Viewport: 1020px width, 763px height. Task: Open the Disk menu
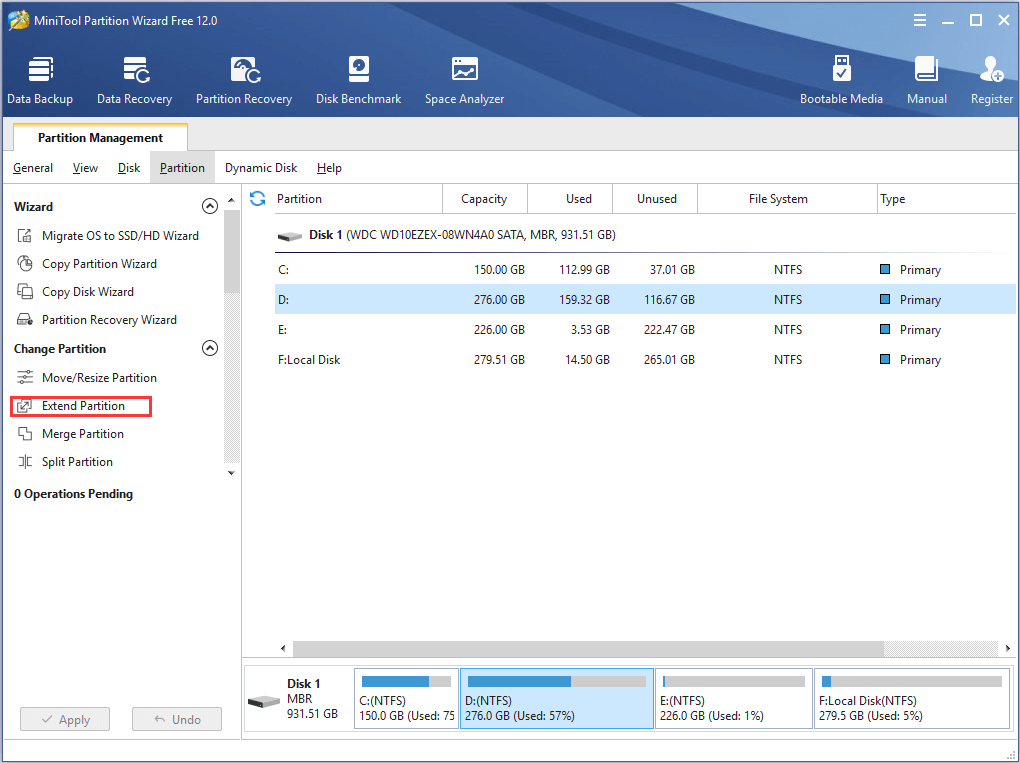point(129,168)
